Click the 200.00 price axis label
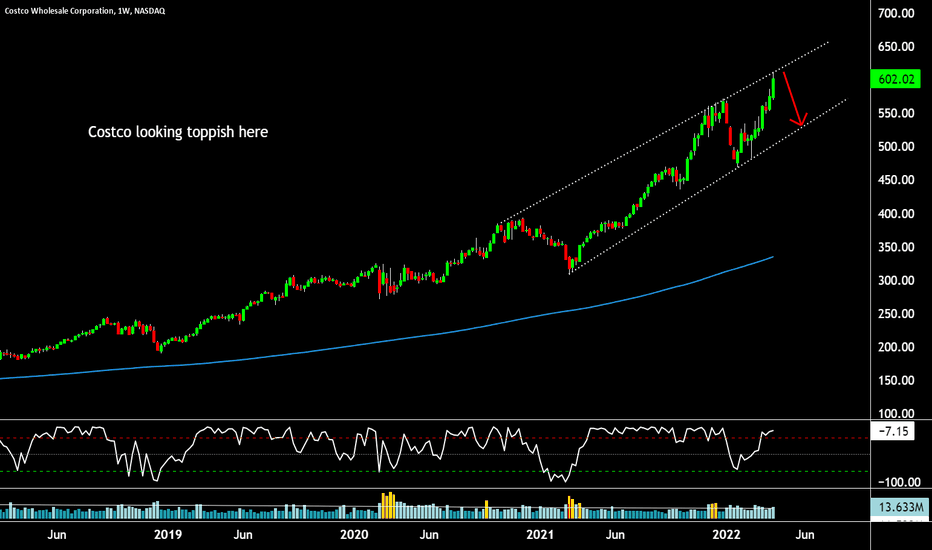 click(896, 347)
